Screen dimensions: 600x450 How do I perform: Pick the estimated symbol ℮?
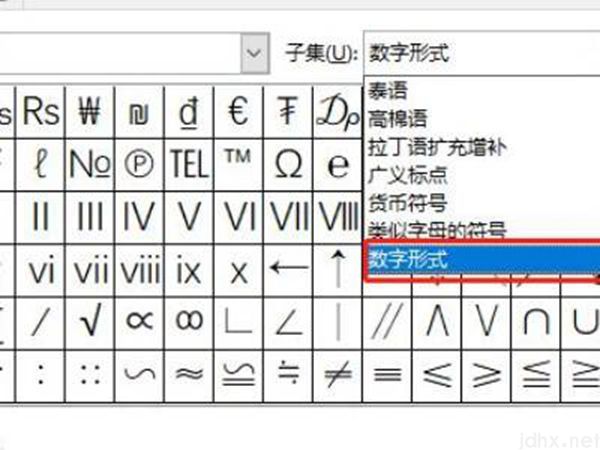coord(338,165)
